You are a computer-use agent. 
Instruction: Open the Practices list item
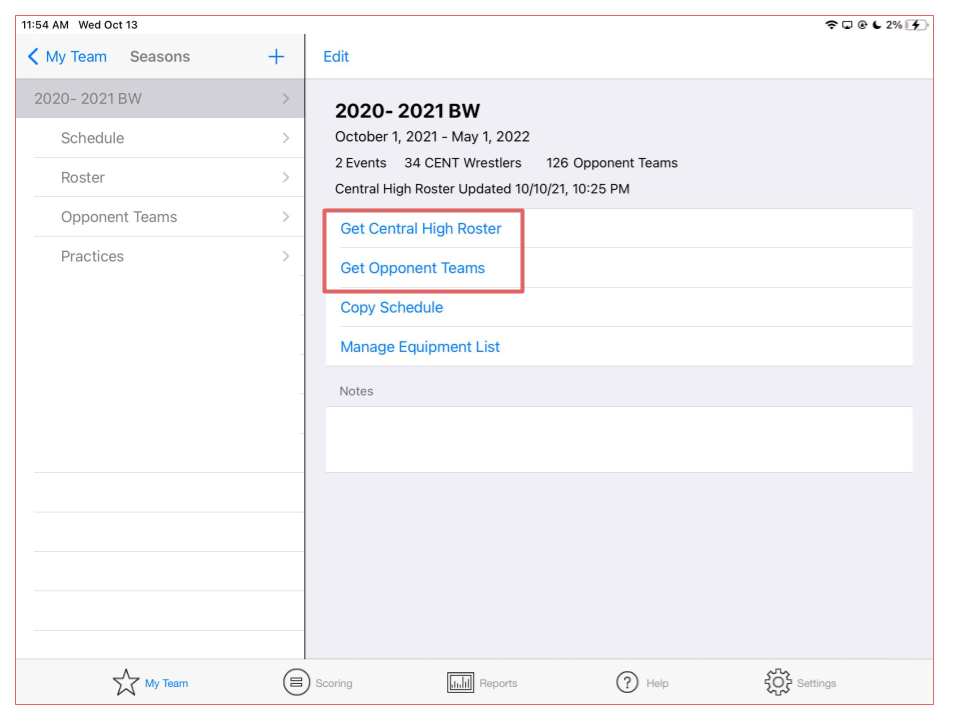point(92,256)
